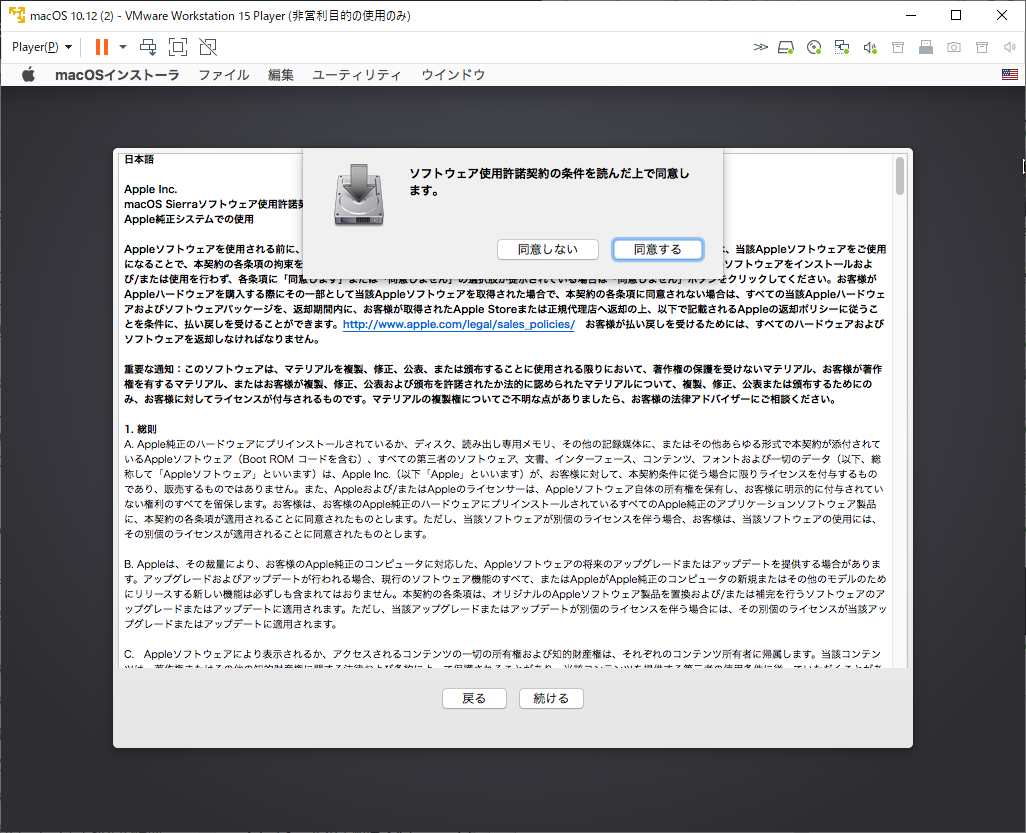Viewport: 1026px width, 833px height.
Task: Click the Apple Inc. text line
Action: (150, 189)
